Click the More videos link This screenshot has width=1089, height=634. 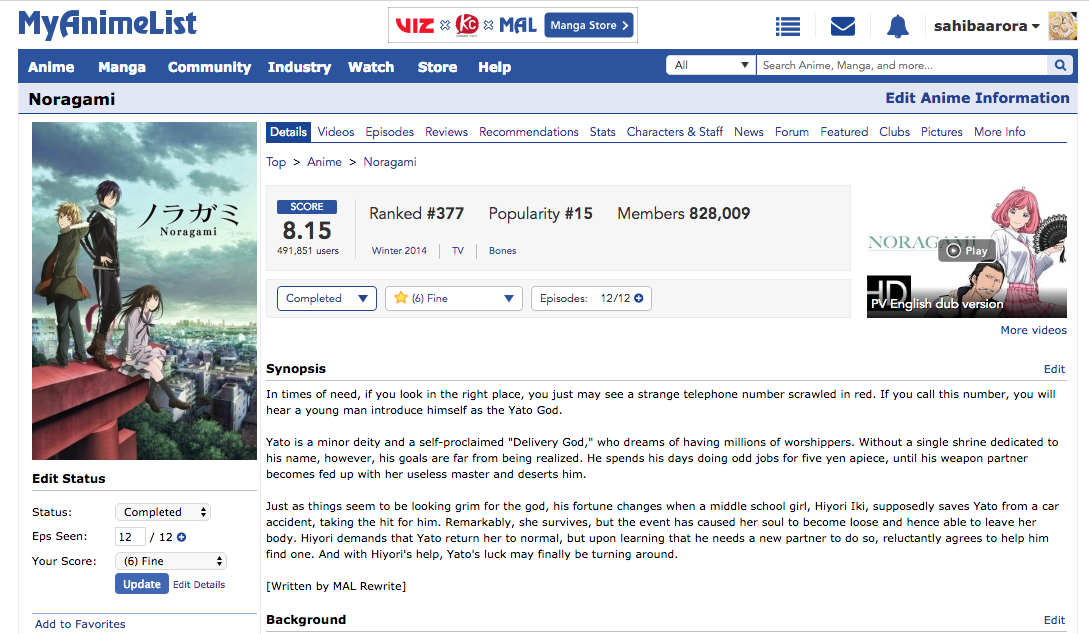(1033, 330)
